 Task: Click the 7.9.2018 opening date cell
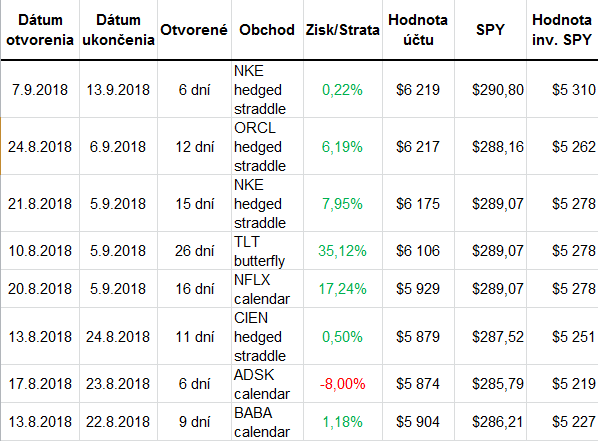tap(40, 90)
